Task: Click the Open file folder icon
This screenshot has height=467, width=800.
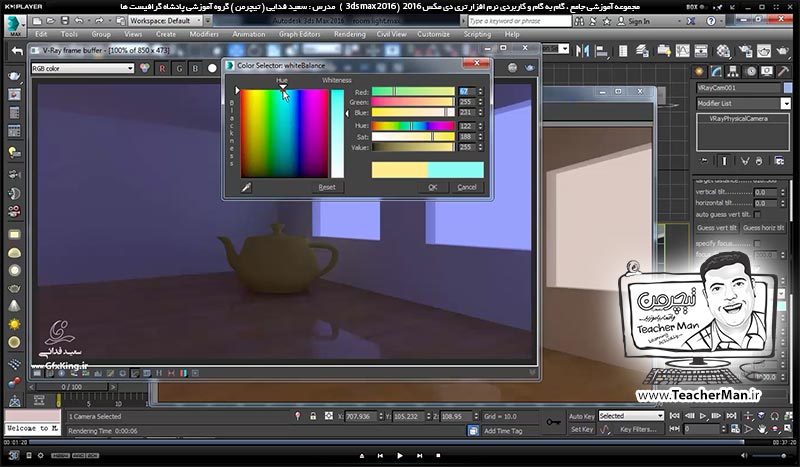Action: click(51, 21)
